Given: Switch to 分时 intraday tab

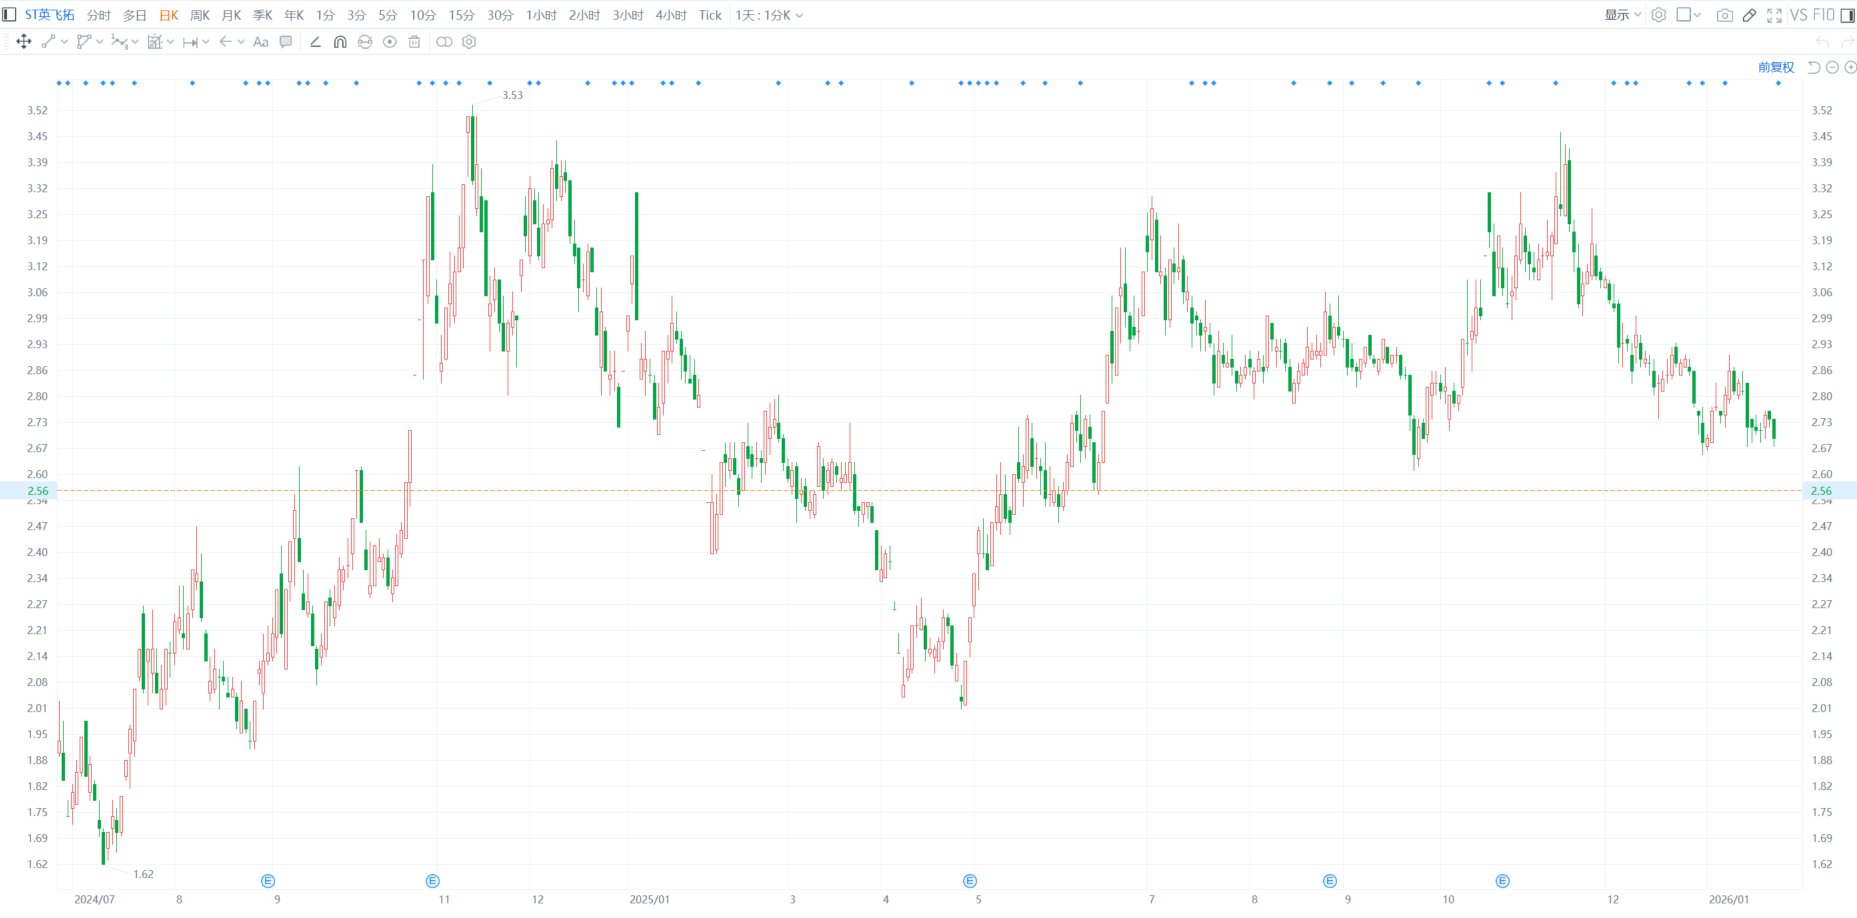Looking at the screenshot, I should click(x=98, y=15).
